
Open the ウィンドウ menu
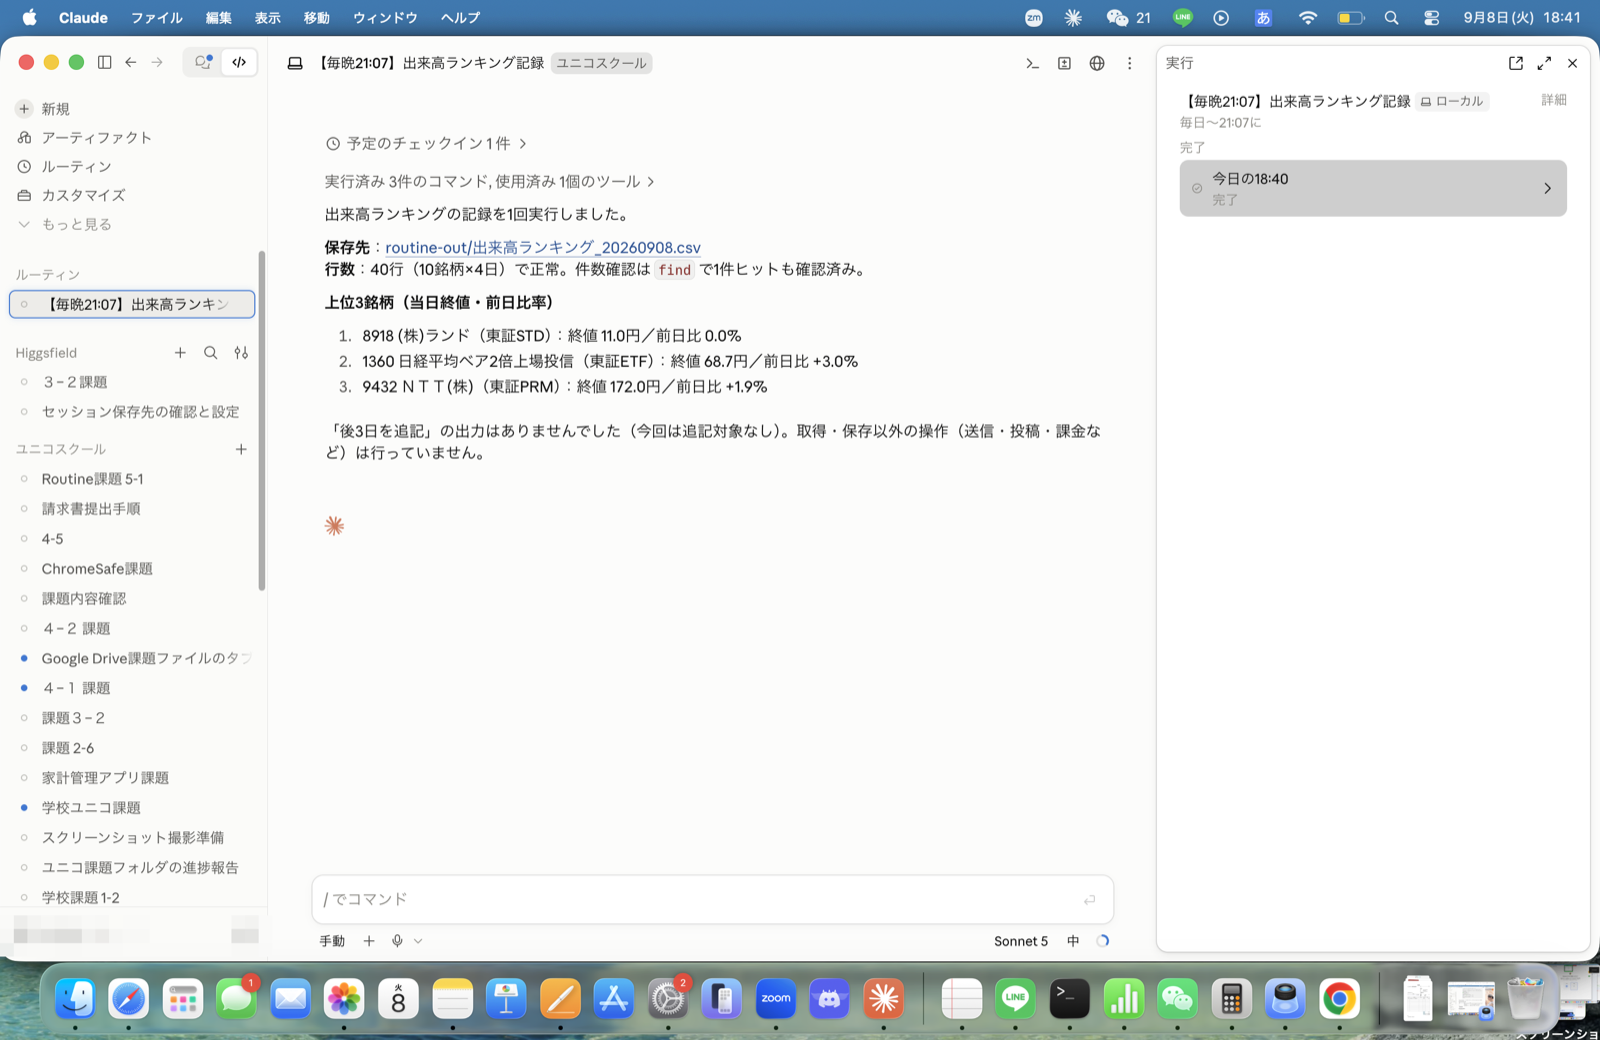tap(385, 18)
